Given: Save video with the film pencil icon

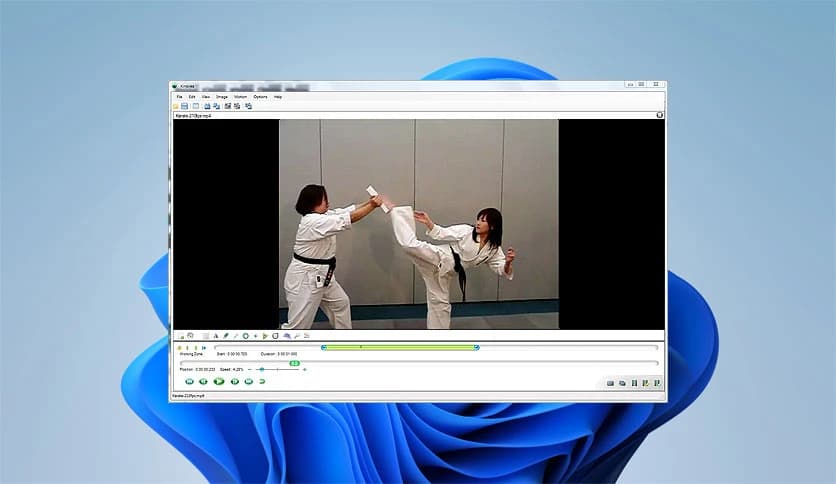Looking at the screenshot, I should pyautogui.click(x=646, y=383).
